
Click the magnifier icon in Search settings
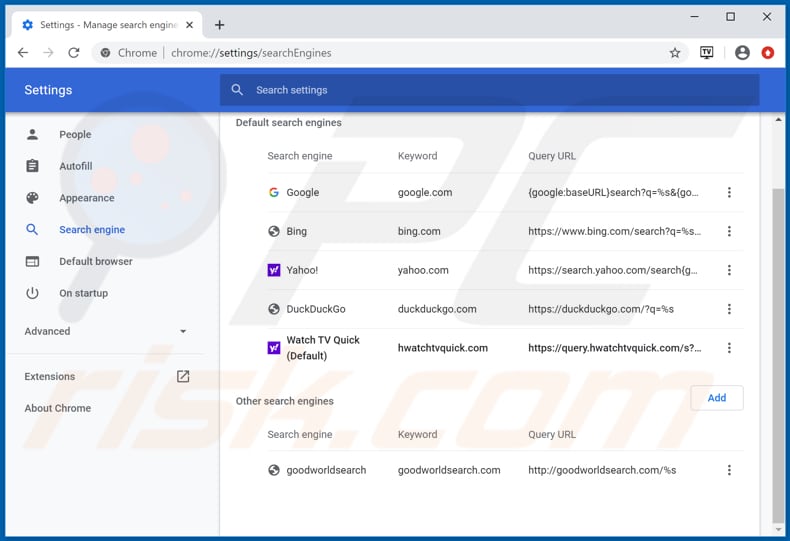point(237,90)
